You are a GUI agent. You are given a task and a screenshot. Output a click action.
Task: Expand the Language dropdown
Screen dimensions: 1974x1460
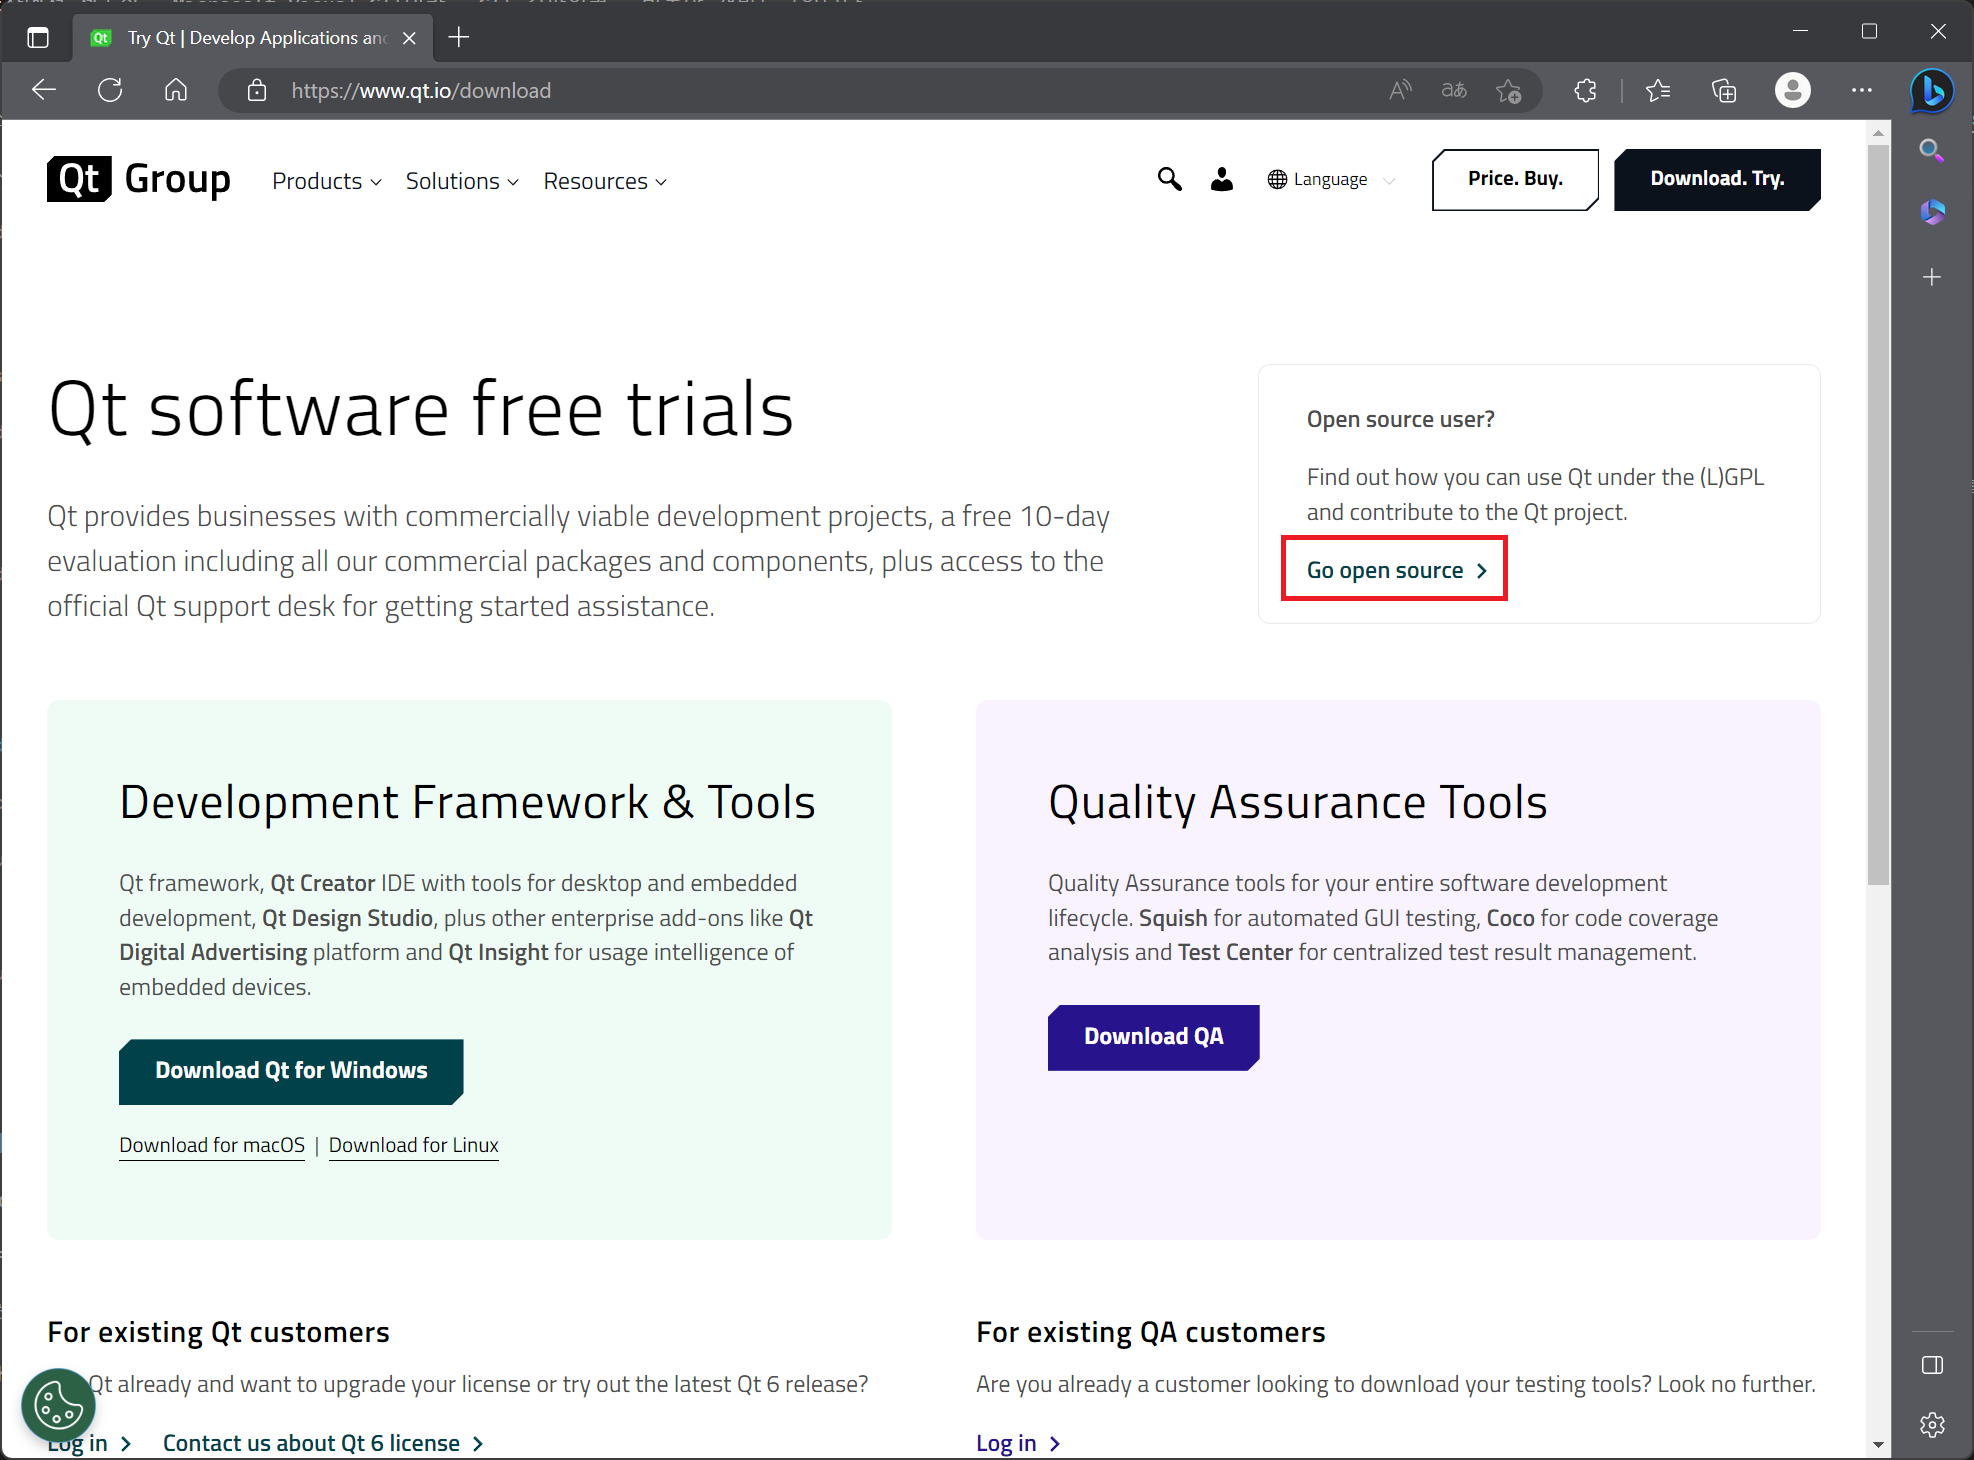1331,179
